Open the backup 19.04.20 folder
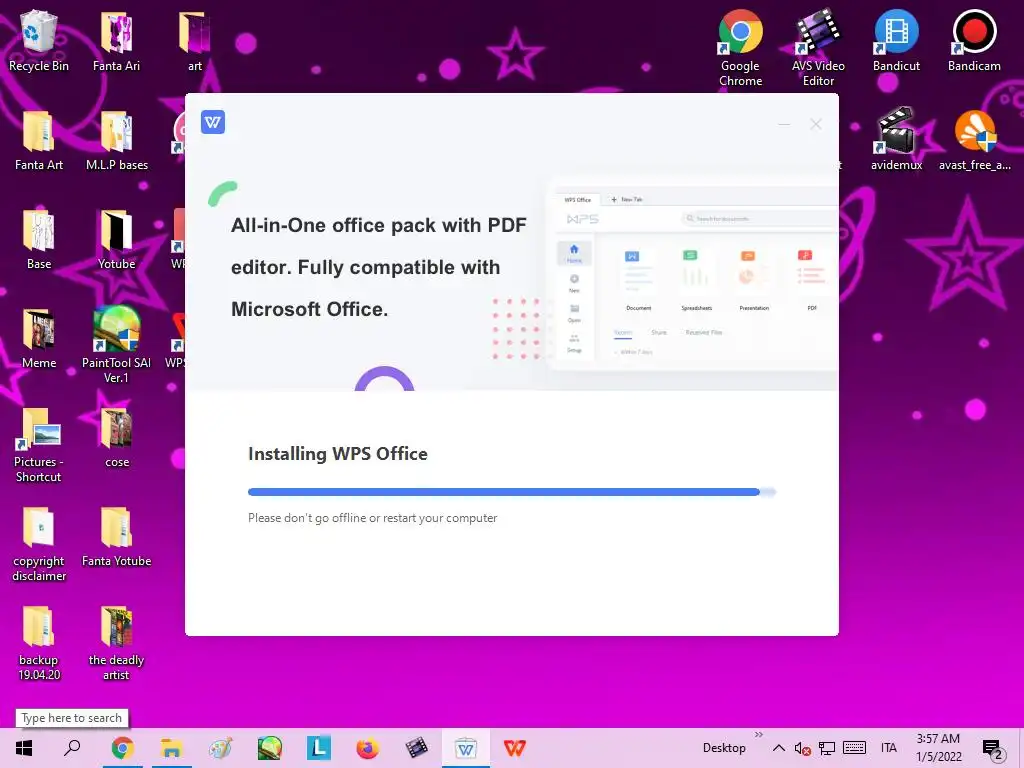The width and height of the screenshot is (1024, 768). (39, 643)
